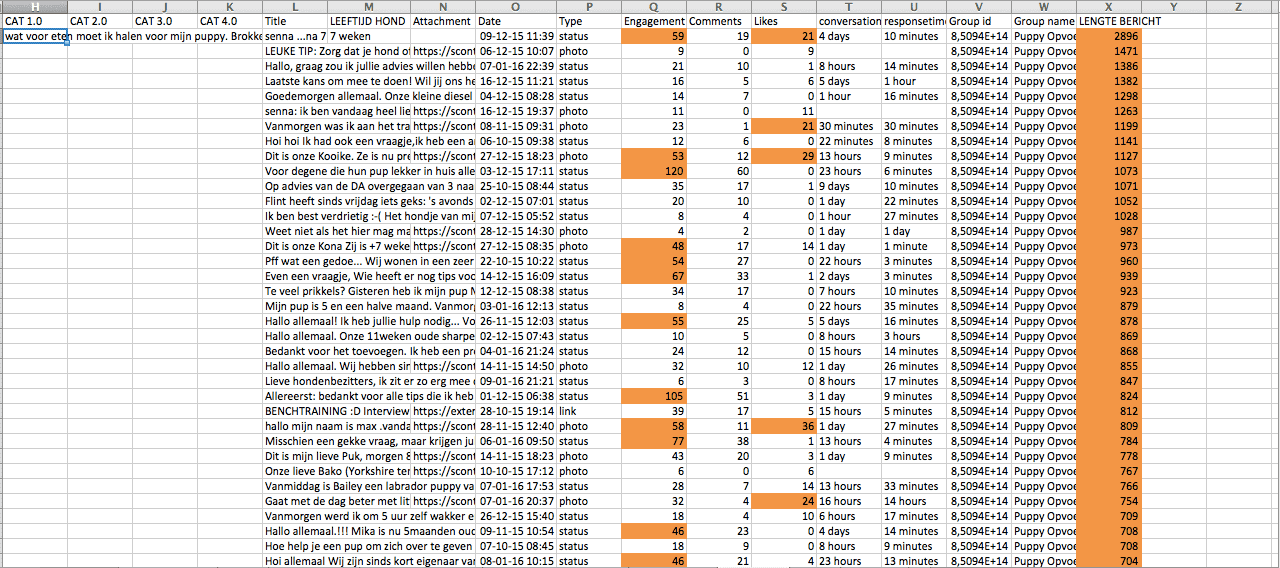Select the 'Goedemorgen allemaal' title cell
Viewport: 1280px width, 568px height.
(294, 96)
